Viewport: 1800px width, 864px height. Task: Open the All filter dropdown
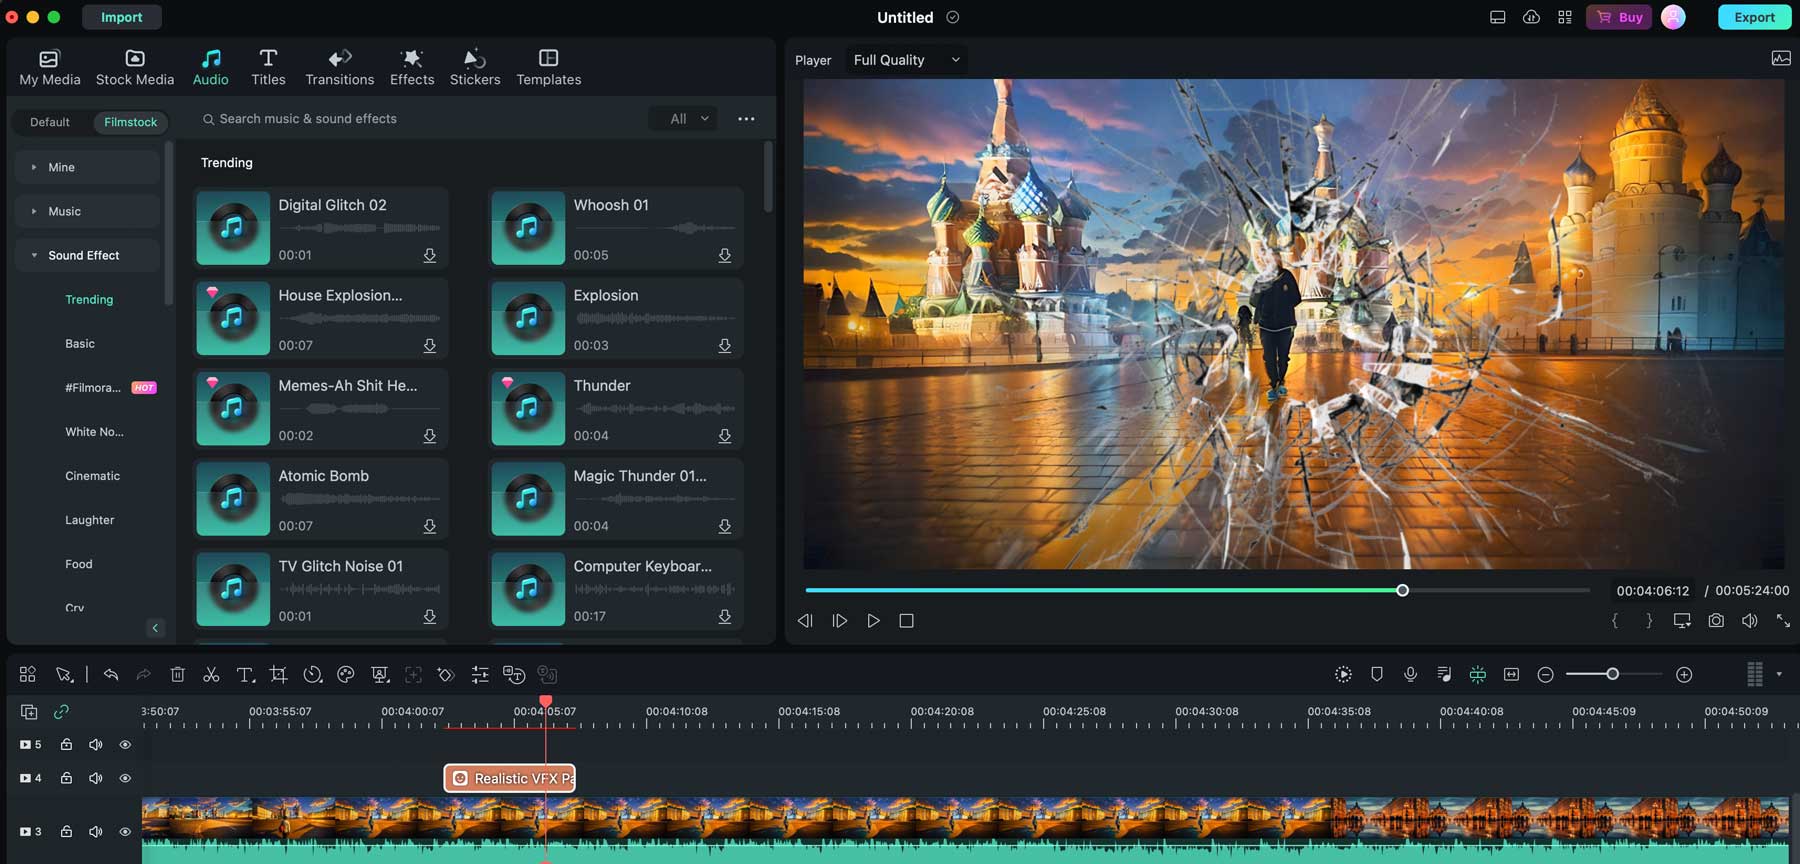(689, 119)
